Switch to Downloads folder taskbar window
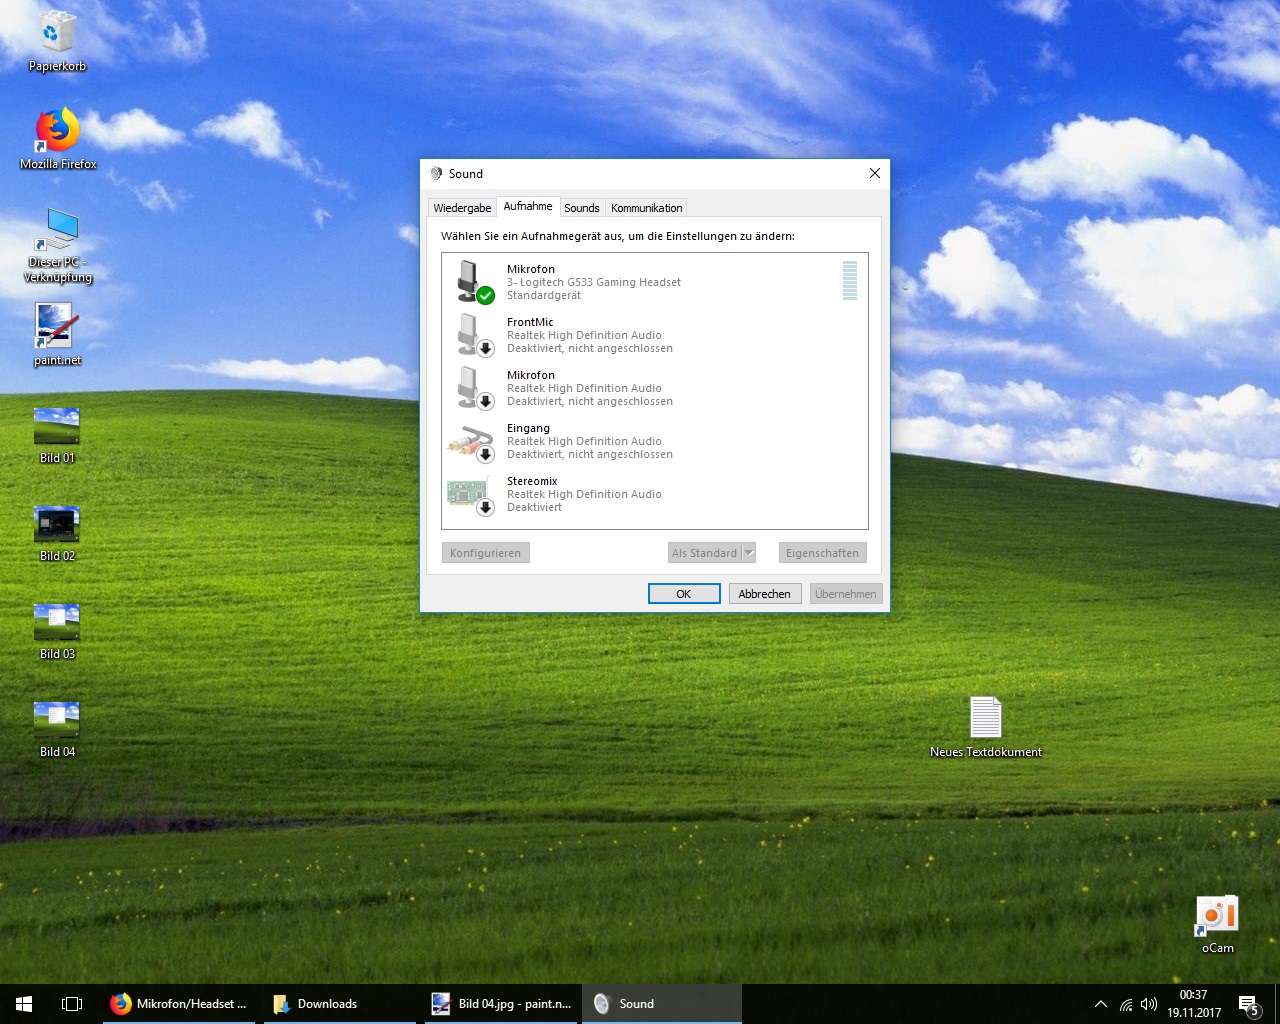Image resolution: width=1280 pixels, height=1024 pixels. coord(340,1004)
